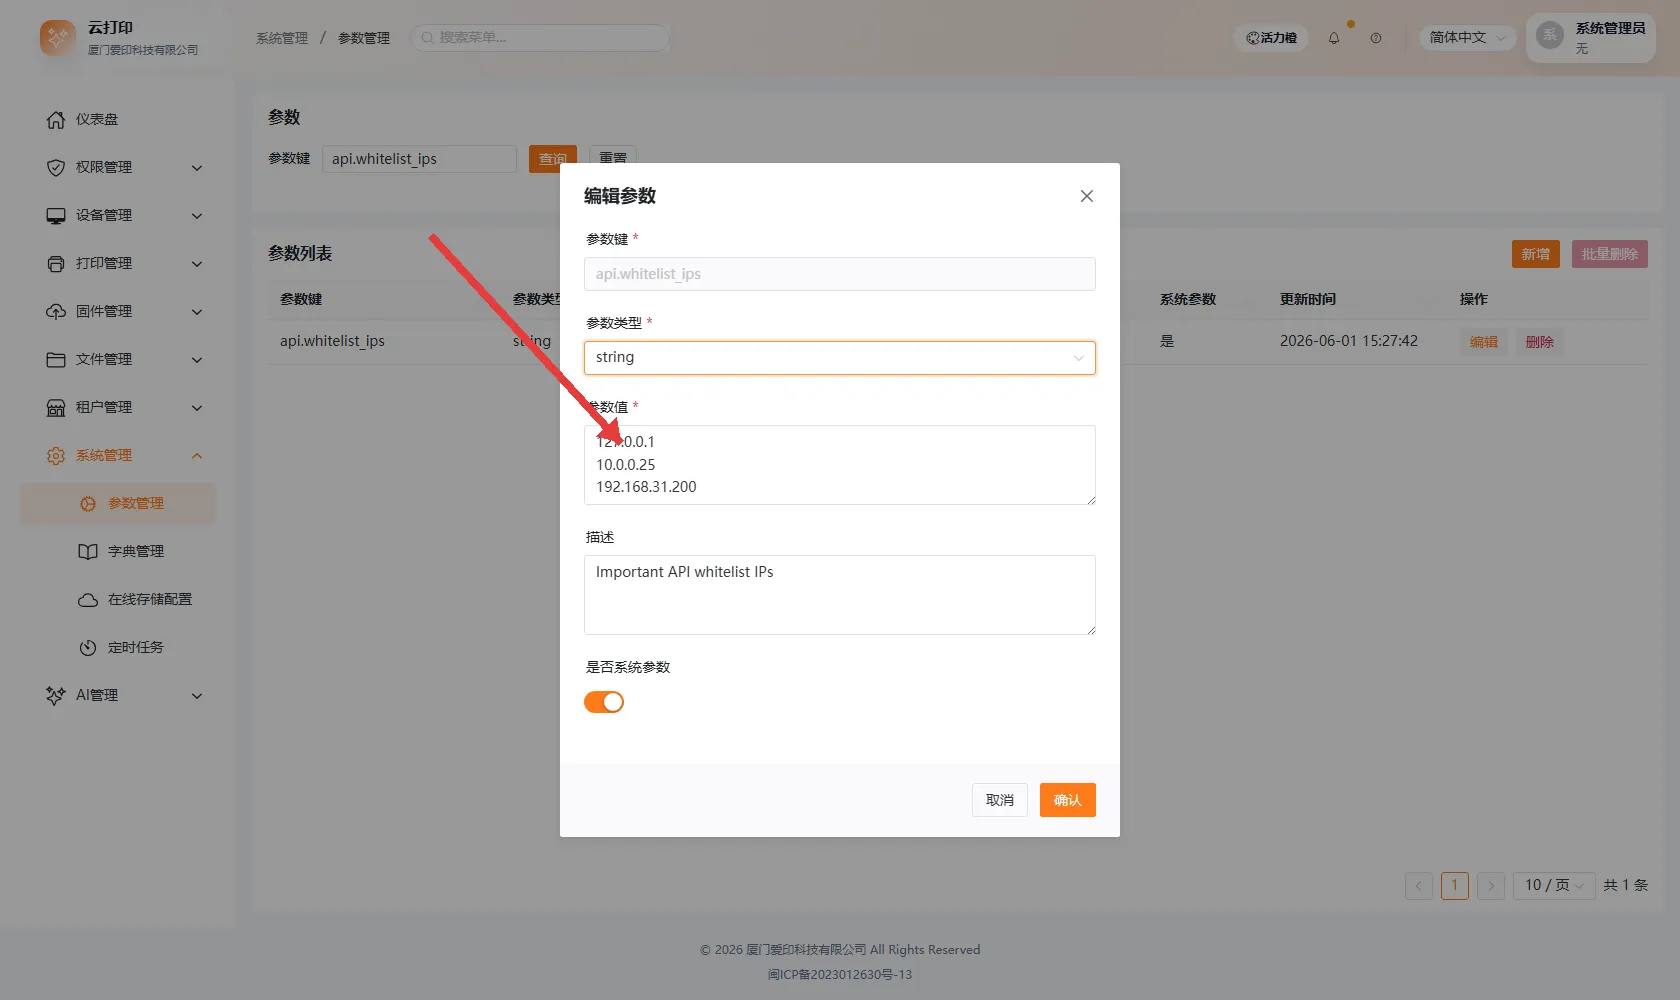Expand the 权限管理 chevron
The image size is (1680, 1000).
[197, 168]
